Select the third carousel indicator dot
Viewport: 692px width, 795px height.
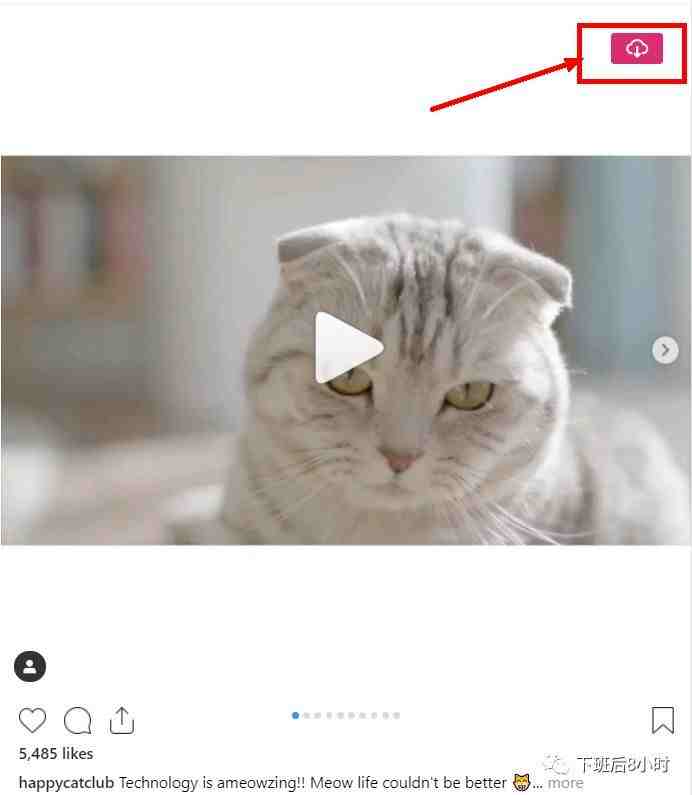tap(318, 715)
